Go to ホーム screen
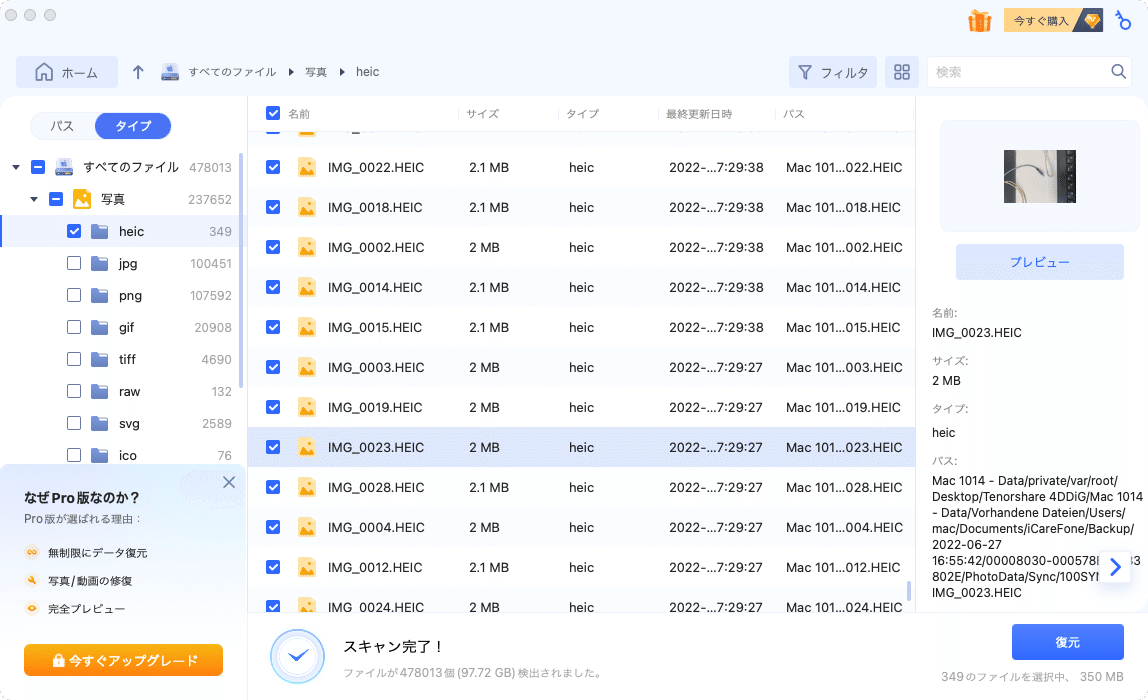1148x700 pixels. (x=67, y=72)
